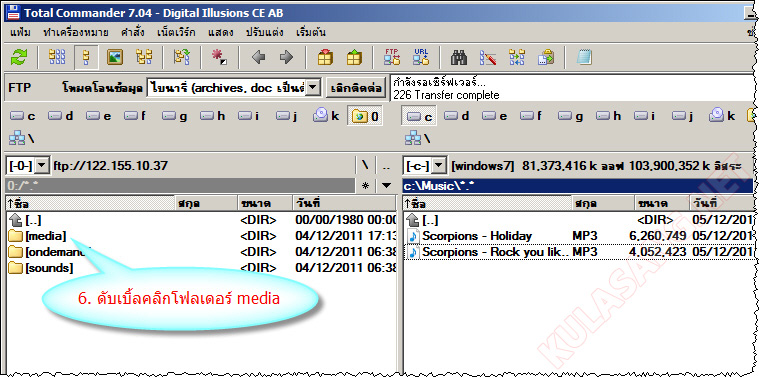
Task: Select drive c in the left panel
Action: (x=23, y=116)
